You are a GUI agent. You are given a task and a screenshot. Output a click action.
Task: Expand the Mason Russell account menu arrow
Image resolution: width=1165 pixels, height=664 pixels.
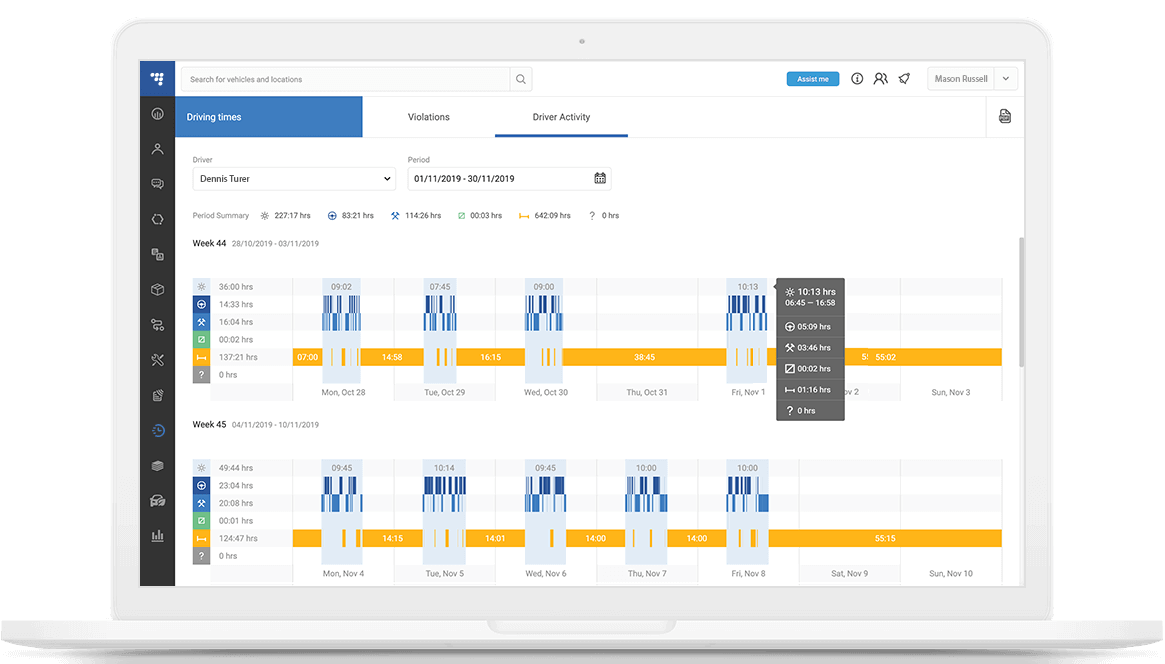click(1005, 79)
